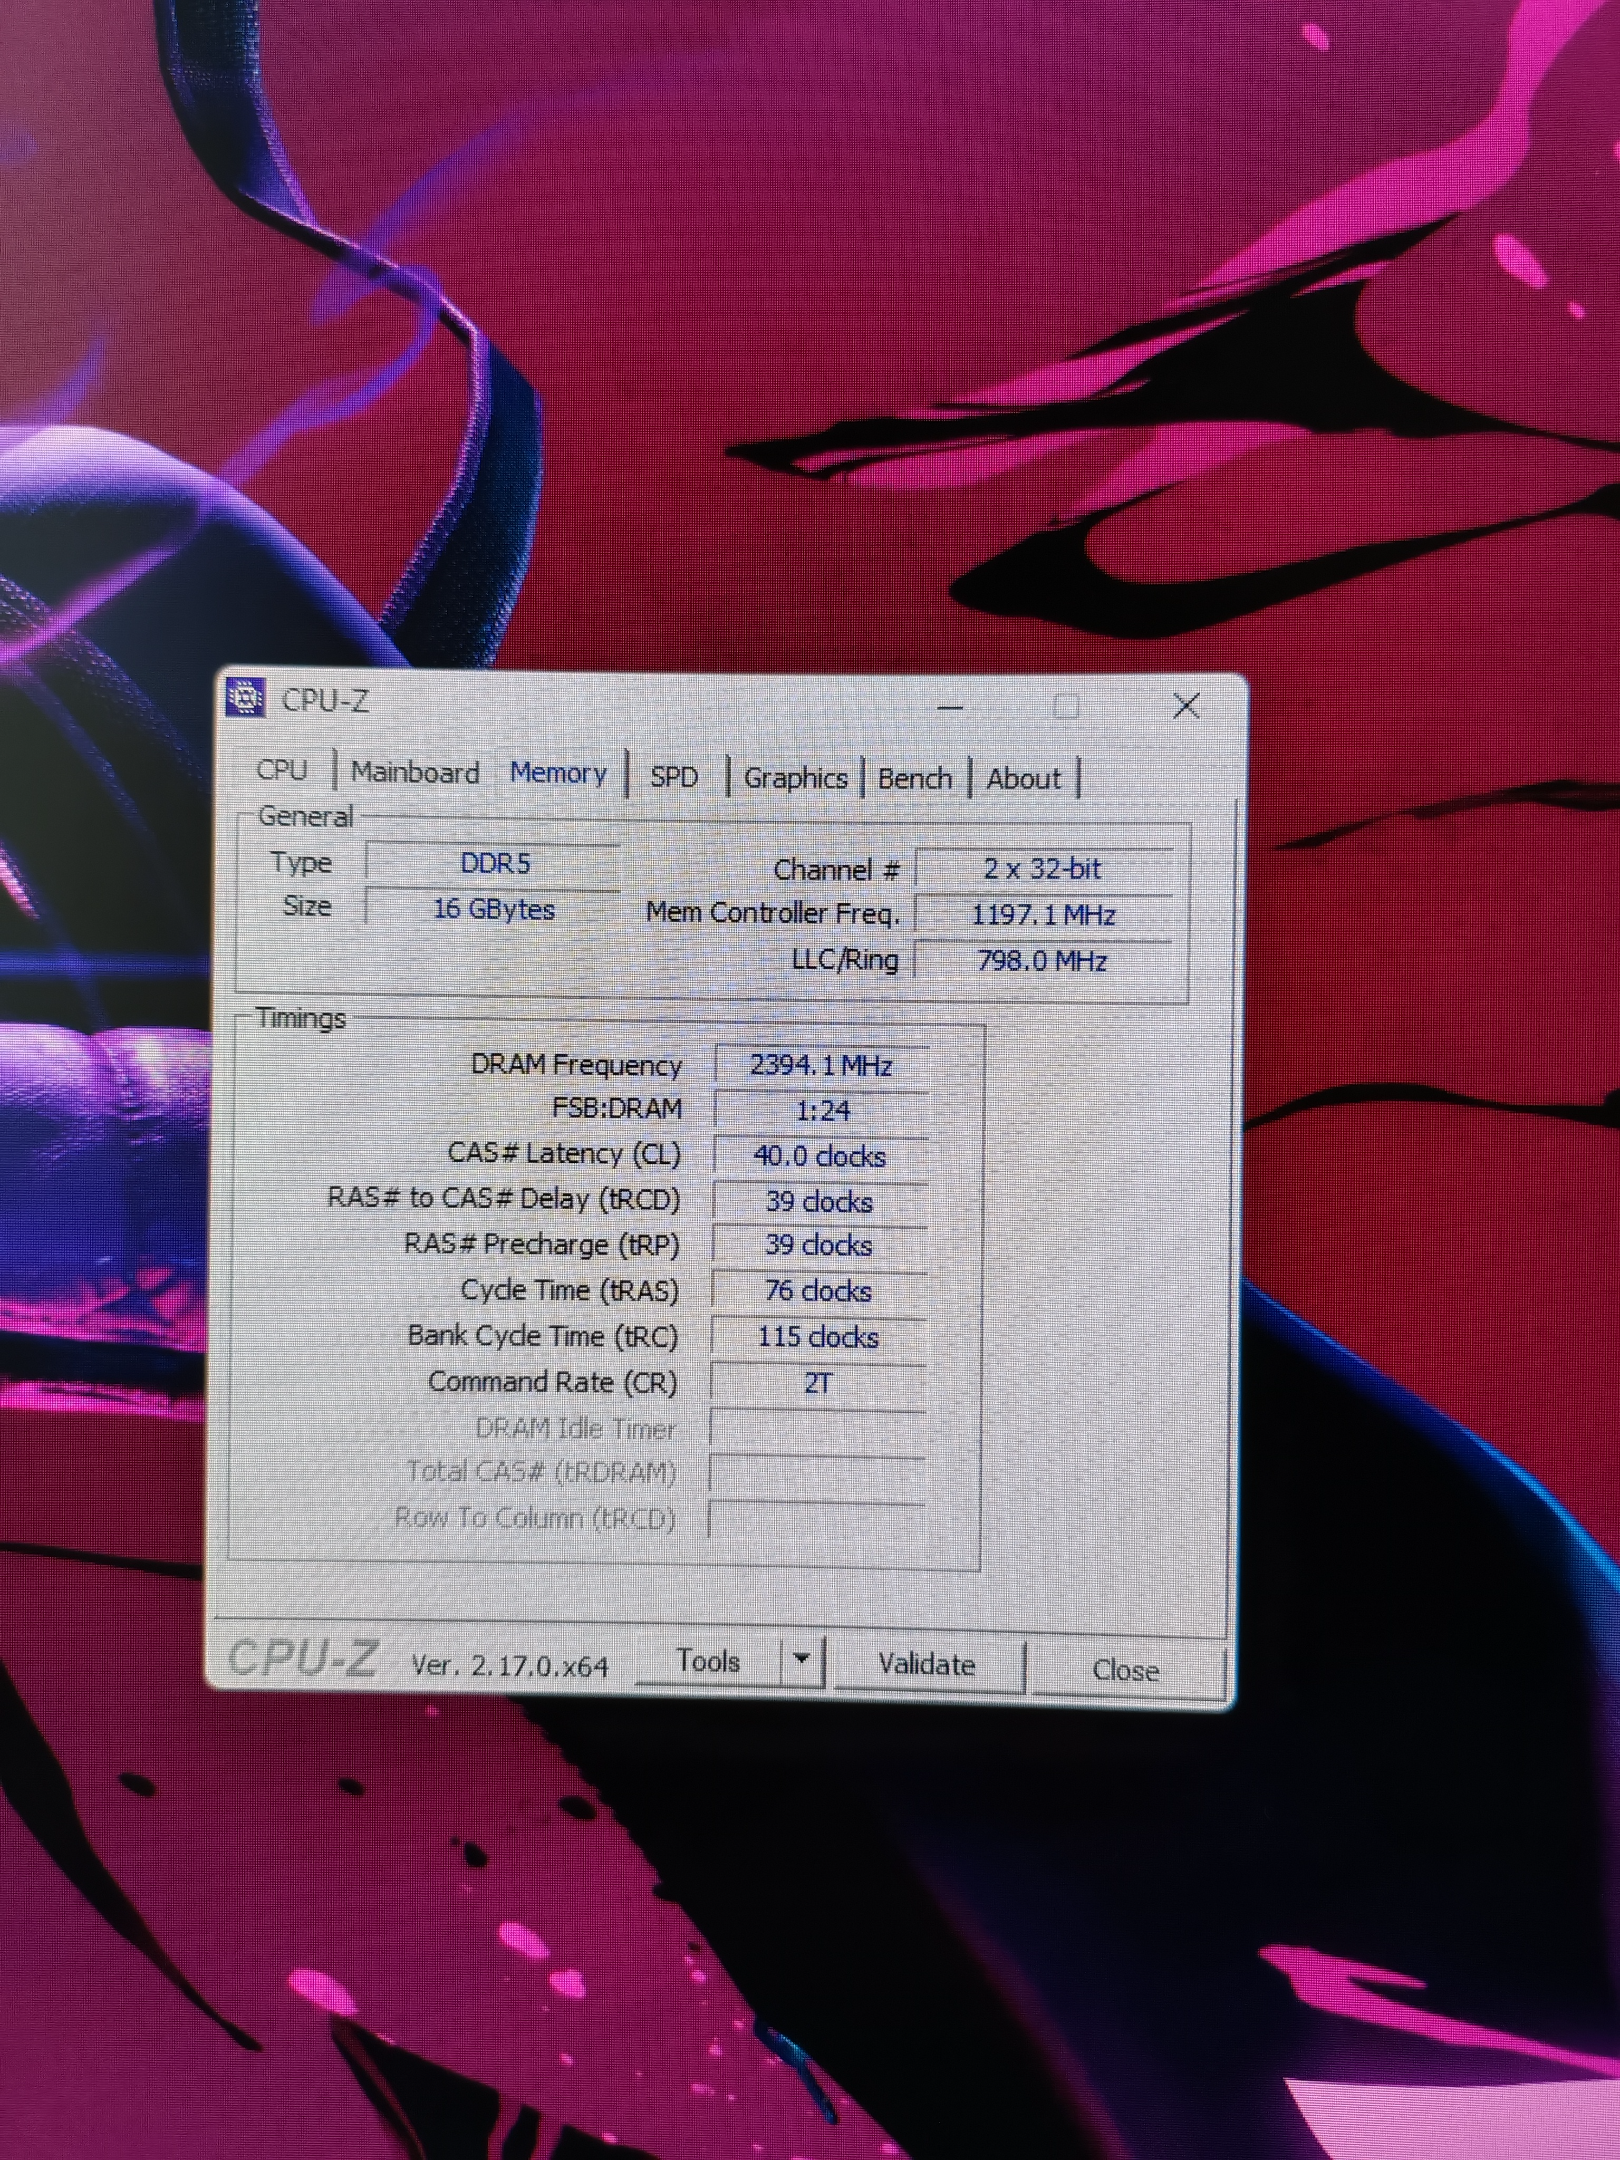The height and width of the screenshot is (2160, 1620).
Task: Click the CPU-Z app icon in title bar
Action: 245,698
